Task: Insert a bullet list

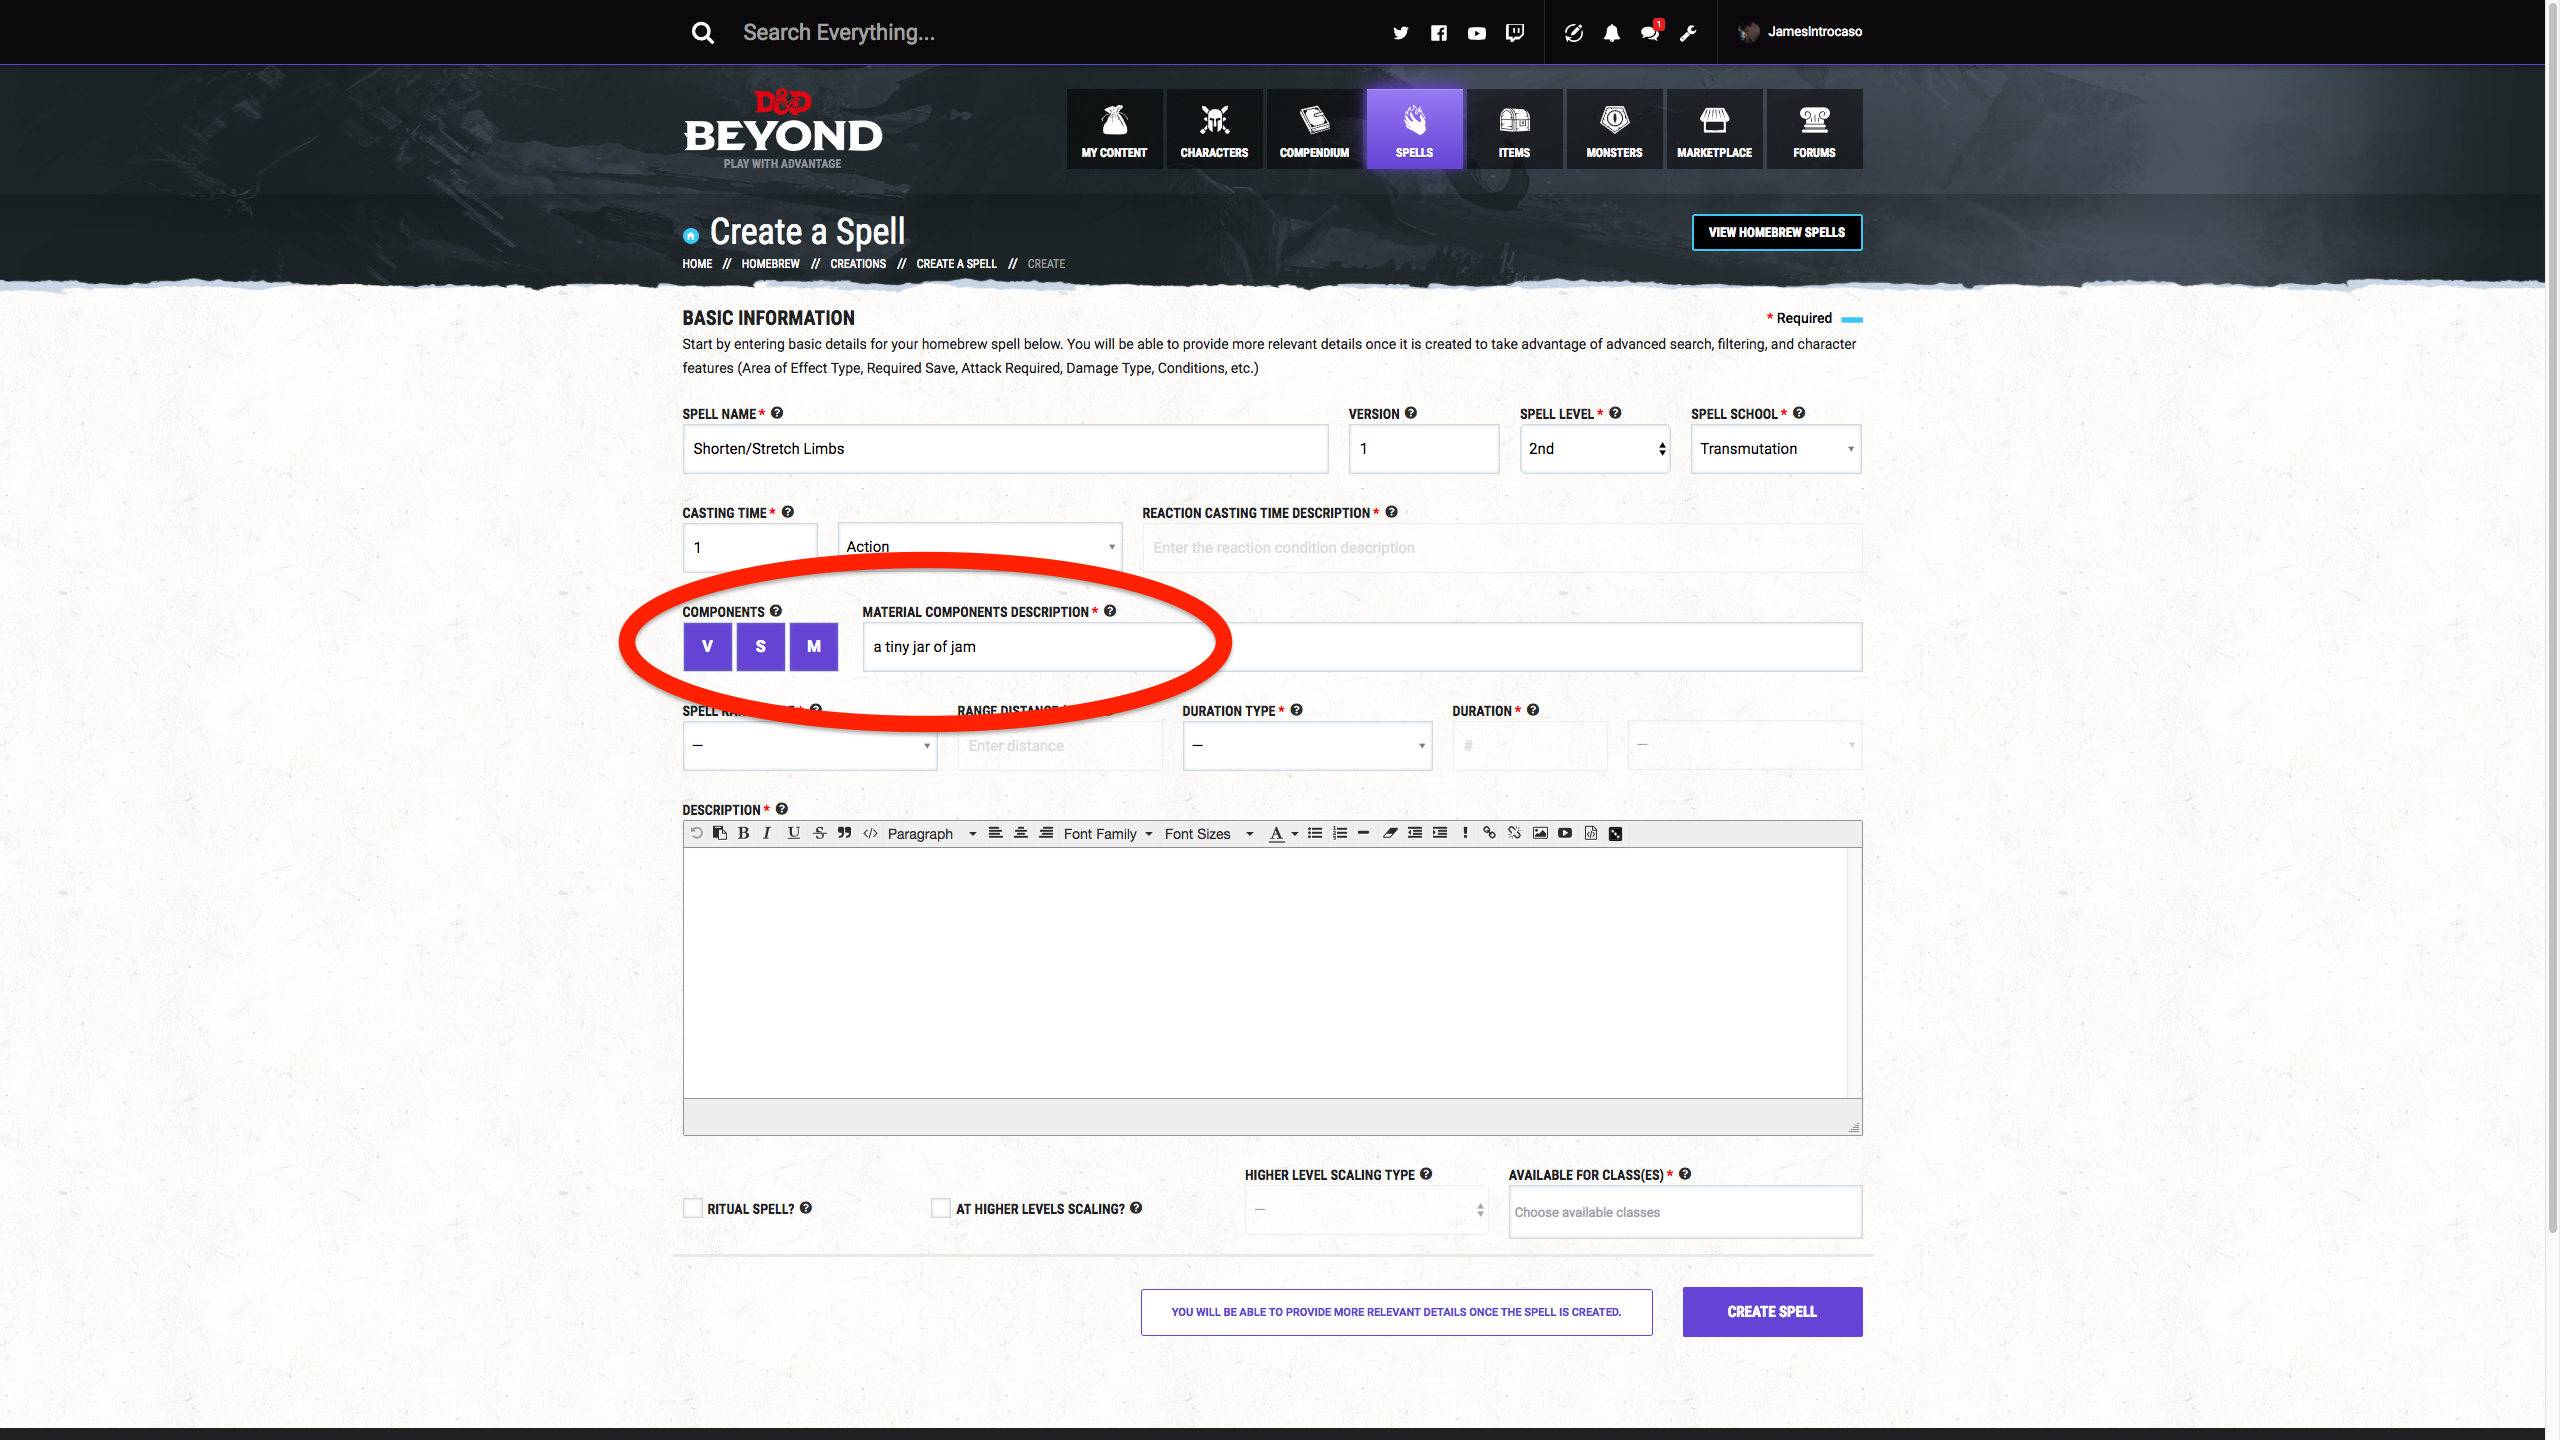Action: click(x=1314, y=833)
